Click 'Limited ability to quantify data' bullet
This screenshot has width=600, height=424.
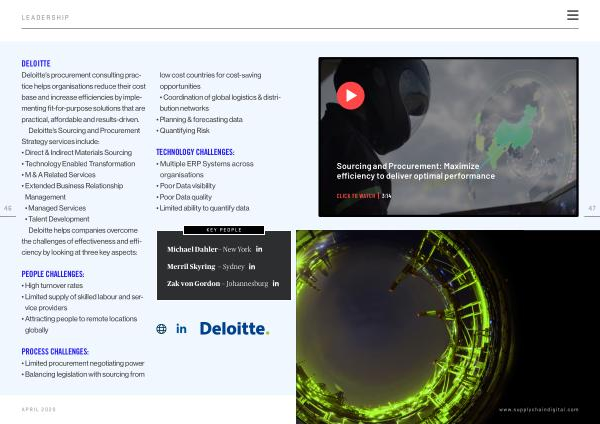(x=203, y=208)
